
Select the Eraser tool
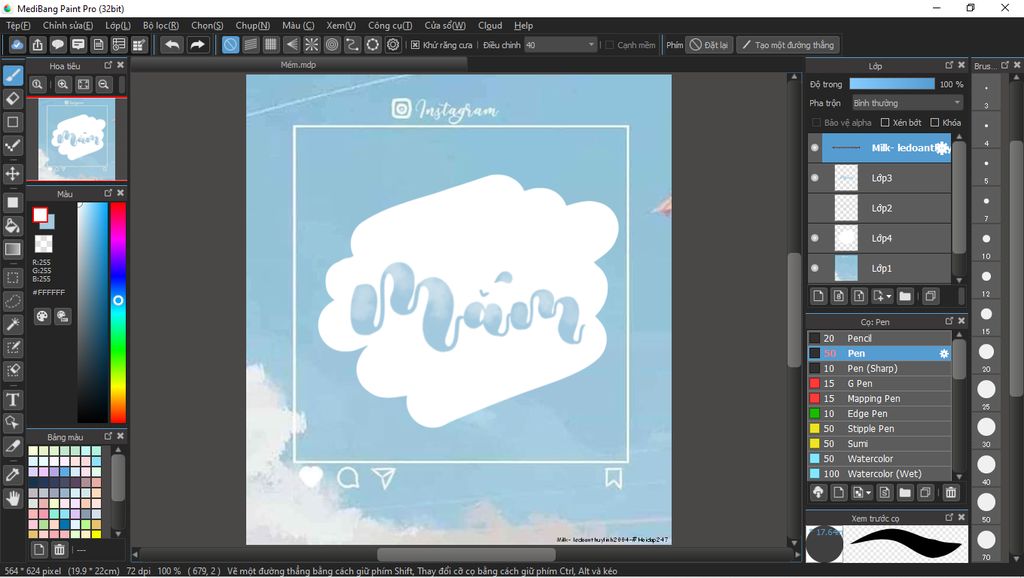pos(12,99)
